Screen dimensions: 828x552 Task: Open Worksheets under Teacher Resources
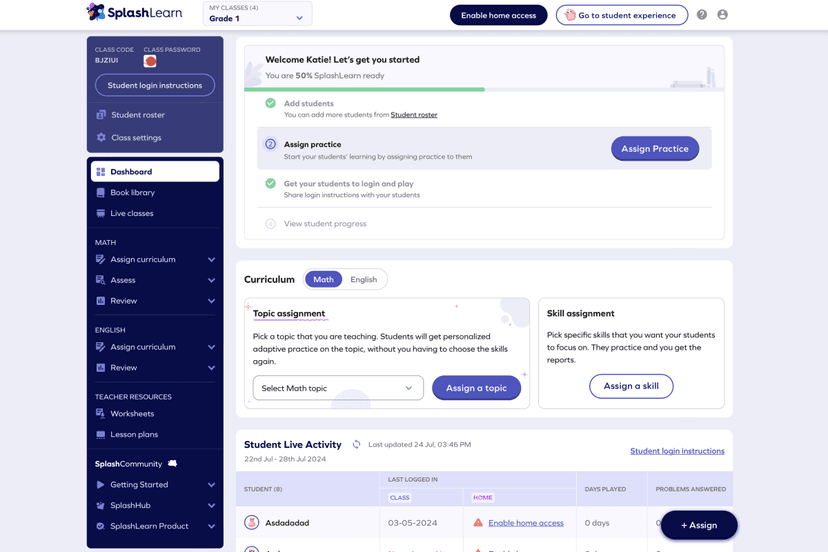click(x=132, y=414)
